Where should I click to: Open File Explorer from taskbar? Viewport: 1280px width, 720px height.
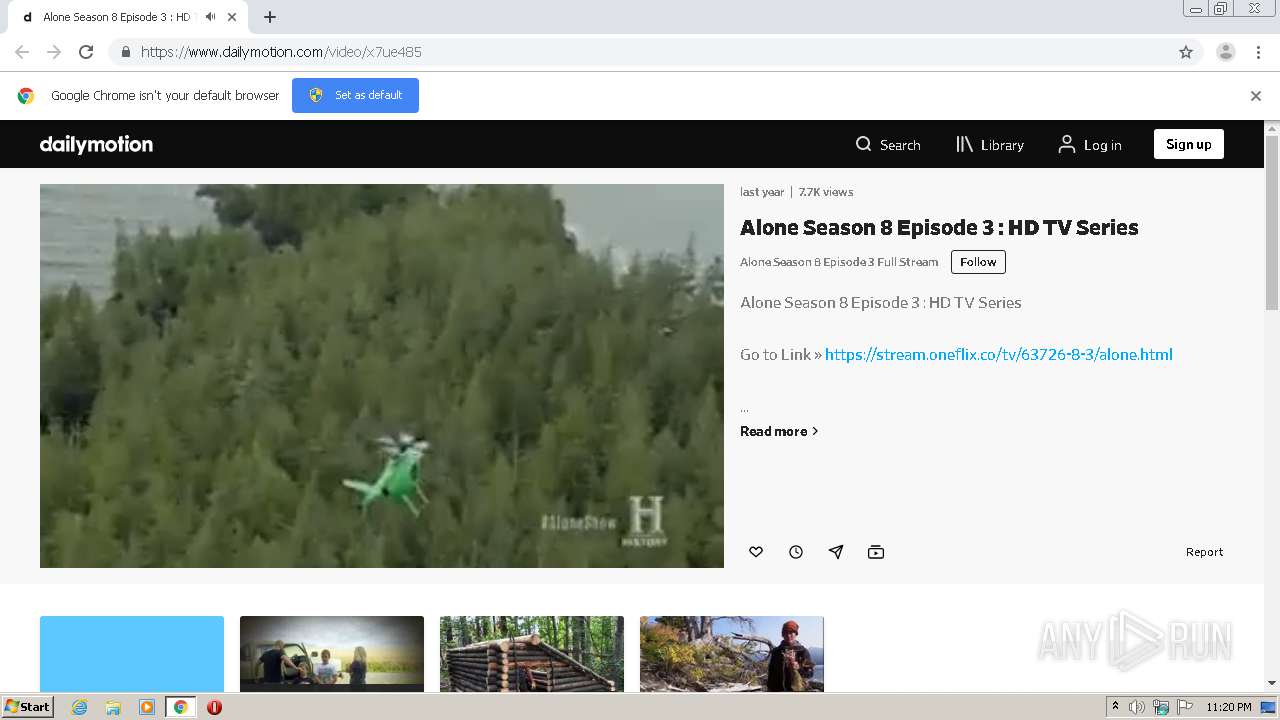coord(113,707)
